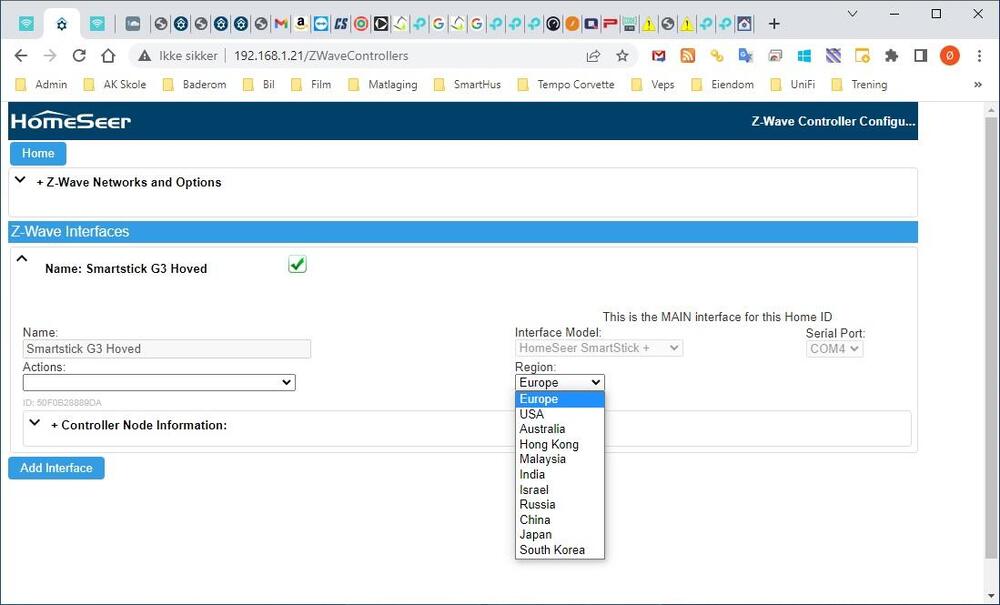This screenshot has width=1000, height=605.
Task: Toggle the Smartstick G3 Hoved enabled checkbox
Action: coord(297,264)
